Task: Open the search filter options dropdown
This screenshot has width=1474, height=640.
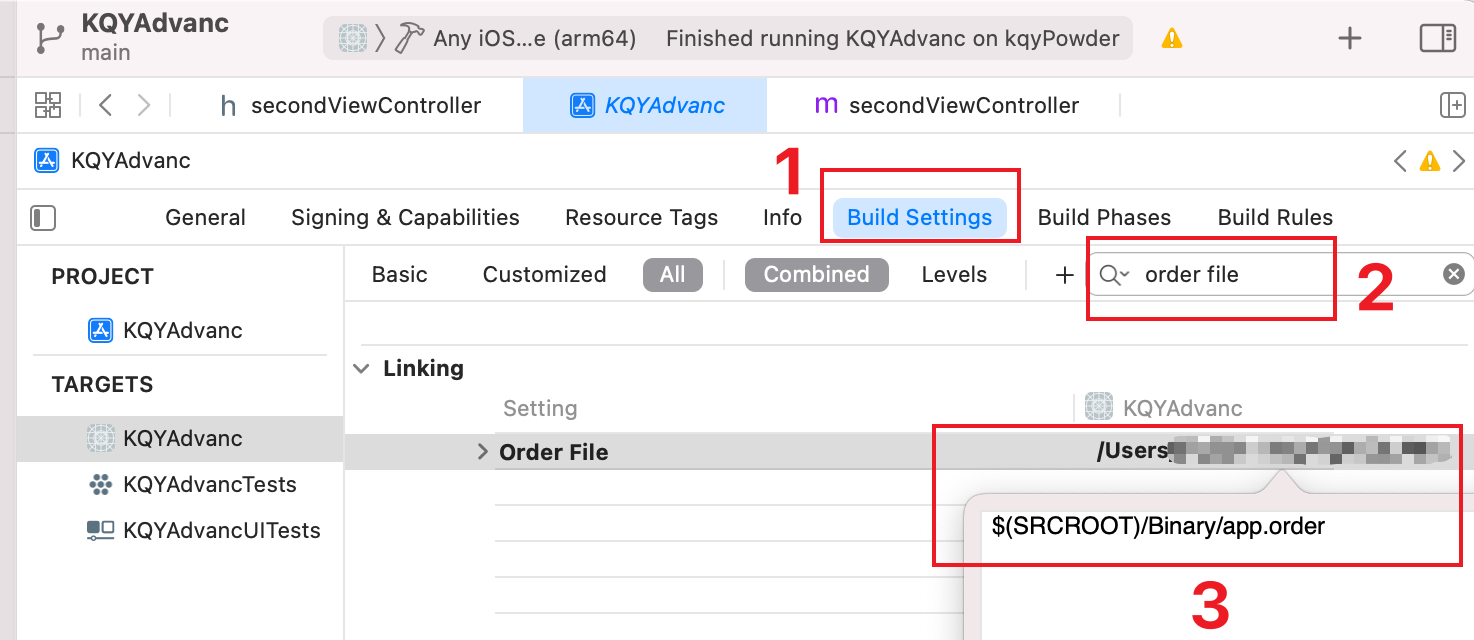Action: (x=1114, y=275)
